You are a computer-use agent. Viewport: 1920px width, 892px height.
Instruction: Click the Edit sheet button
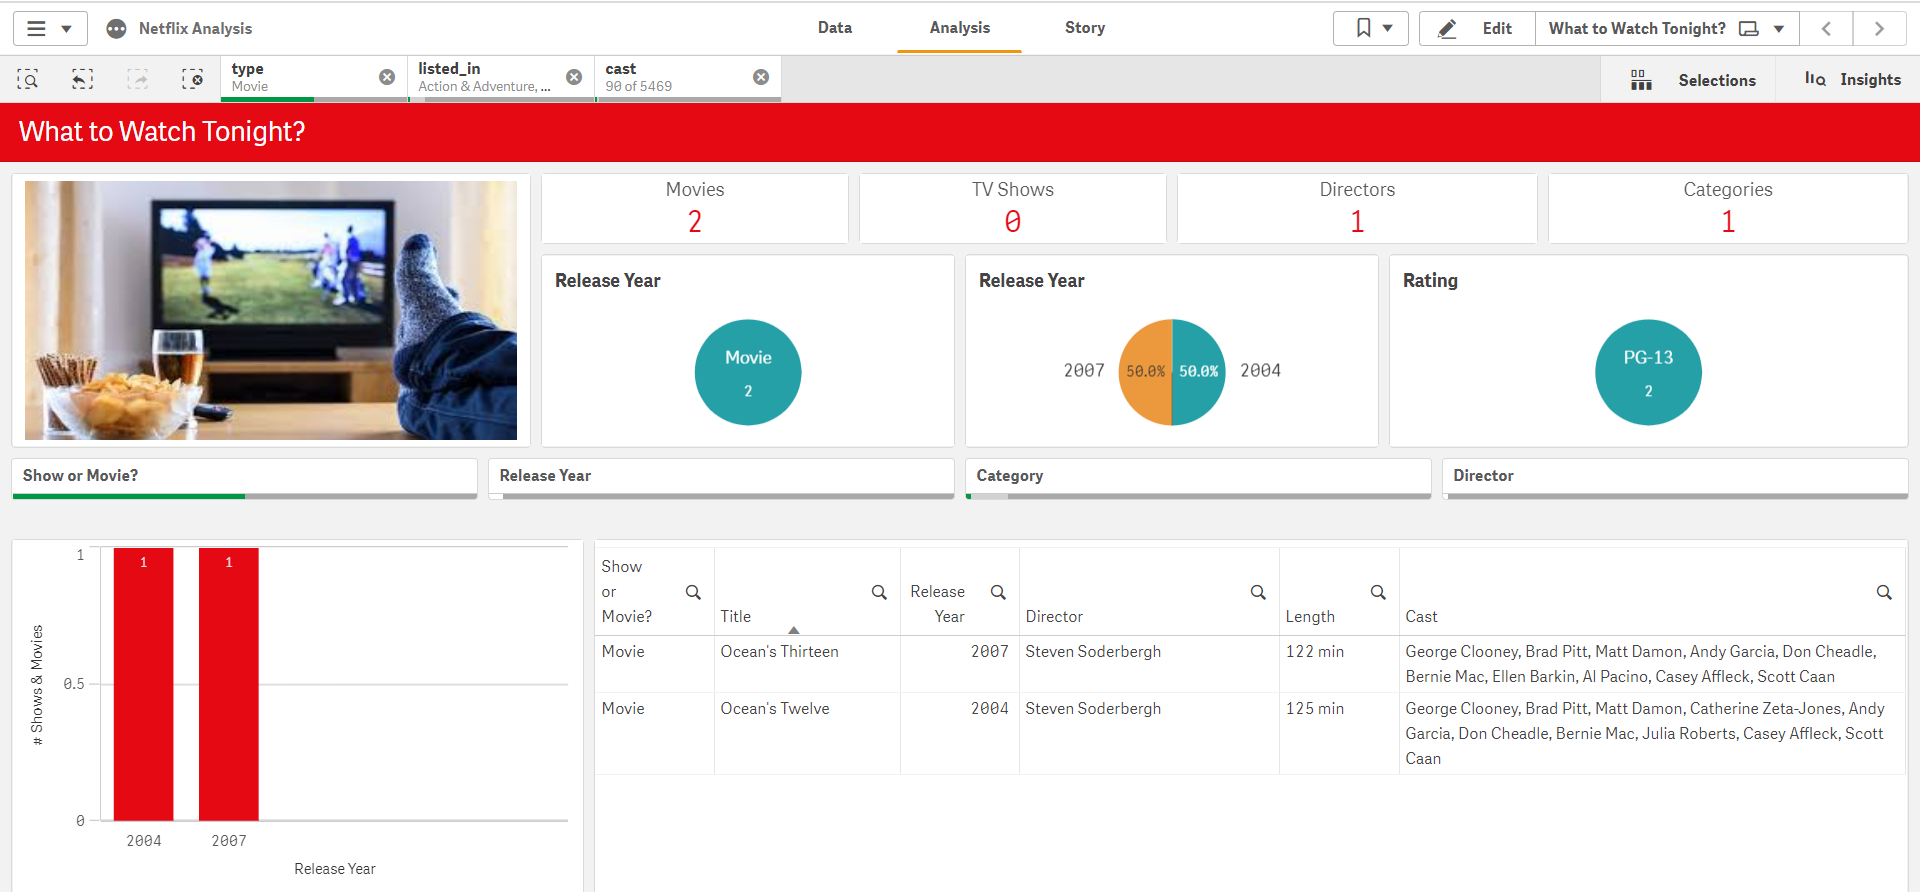pos(1477,28)
